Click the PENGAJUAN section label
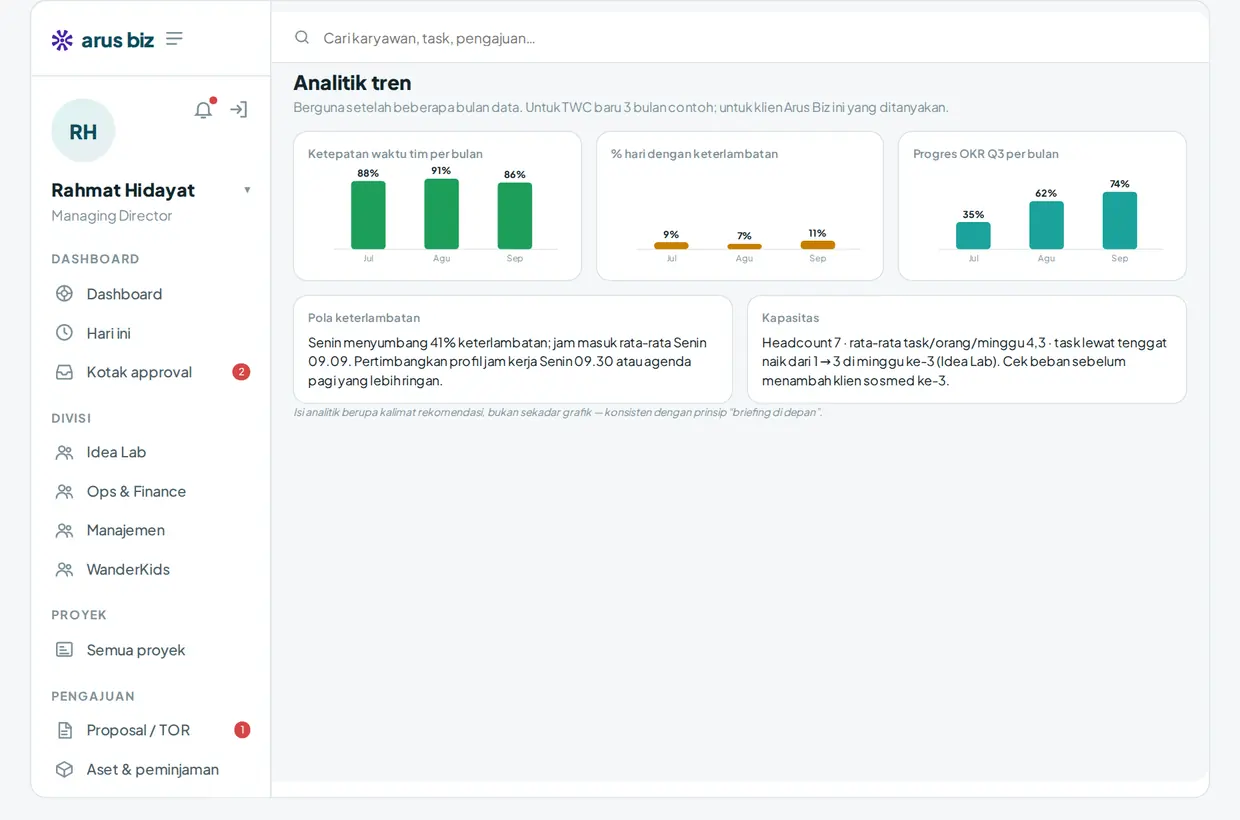 pyautogui.click(x=93, y=696)
